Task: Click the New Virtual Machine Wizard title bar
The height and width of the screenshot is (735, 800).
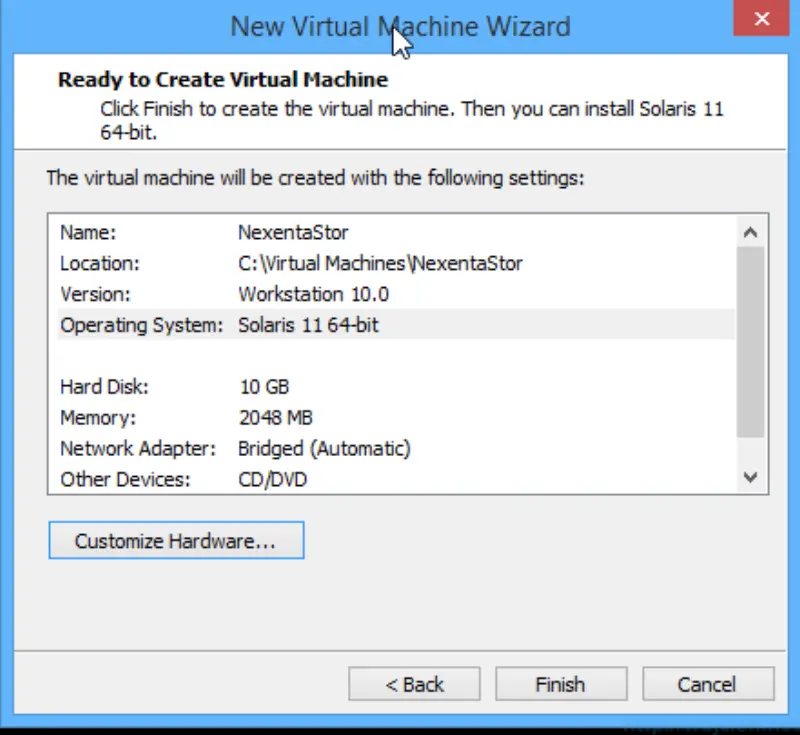Action: click(400, 25)
